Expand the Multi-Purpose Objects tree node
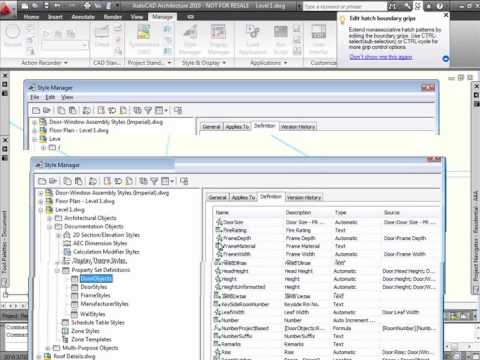480x360 pixels. [48, 348]
